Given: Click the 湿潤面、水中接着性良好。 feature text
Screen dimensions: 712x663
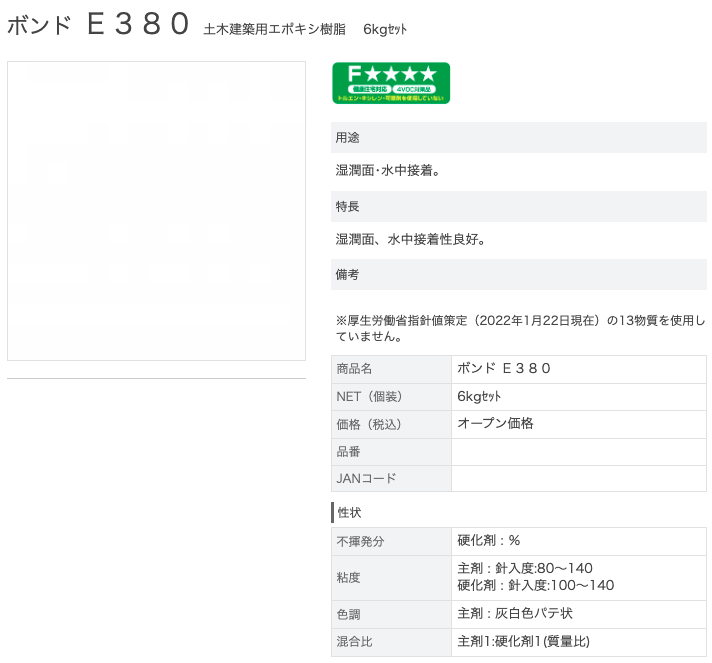Looking at the screenshot, I should 410,239.
